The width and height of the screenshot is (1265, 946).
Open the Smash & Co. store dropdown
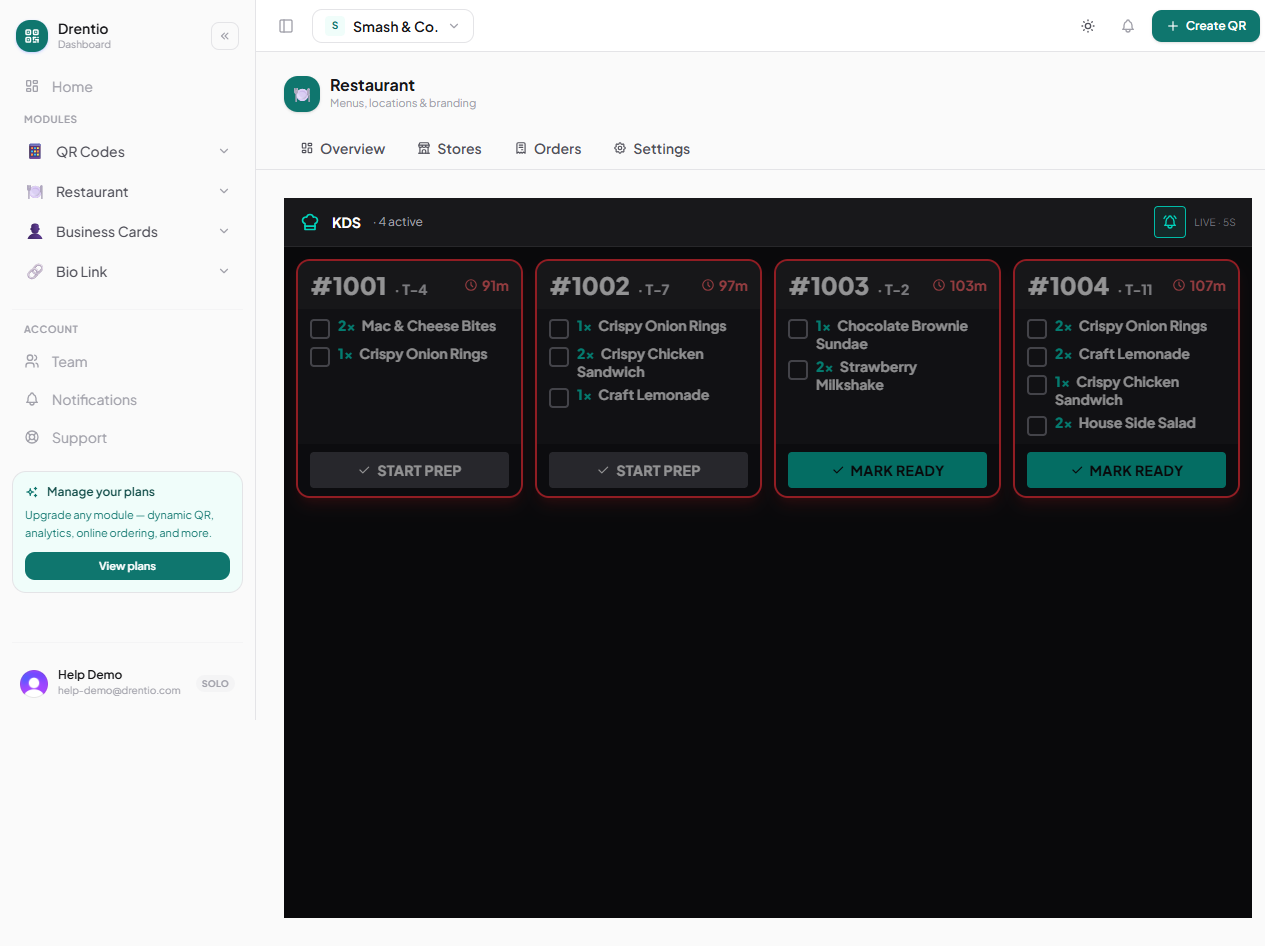click(x=393, y=26)
